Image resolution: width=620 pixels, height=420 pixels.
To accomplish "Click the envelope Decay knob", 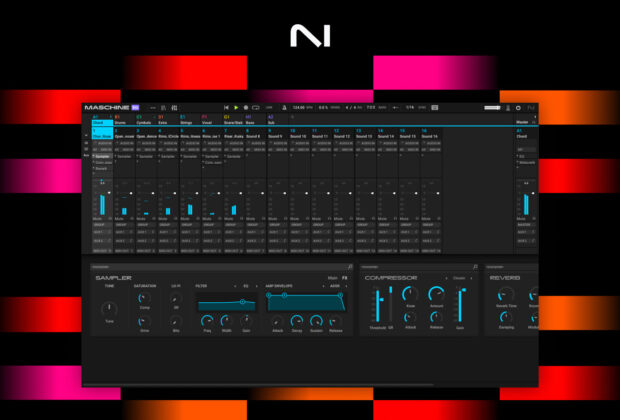I will (297, 321).
